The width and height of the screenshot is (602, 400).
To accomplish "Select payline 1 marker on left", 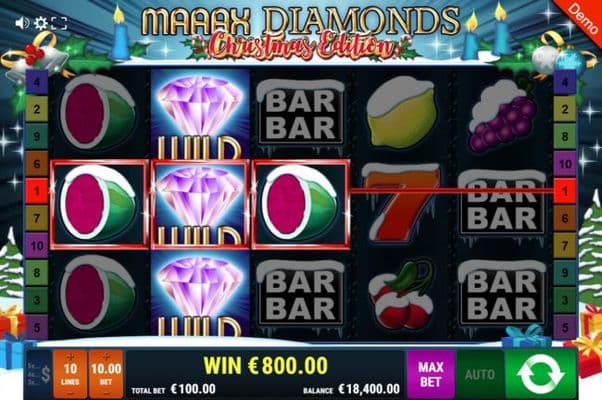I will click(36, 191).
